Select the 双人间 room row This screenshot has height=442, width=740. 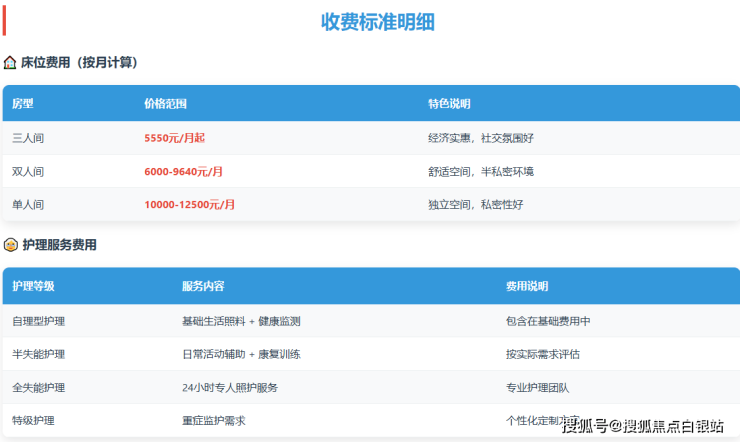coord(28,171)
